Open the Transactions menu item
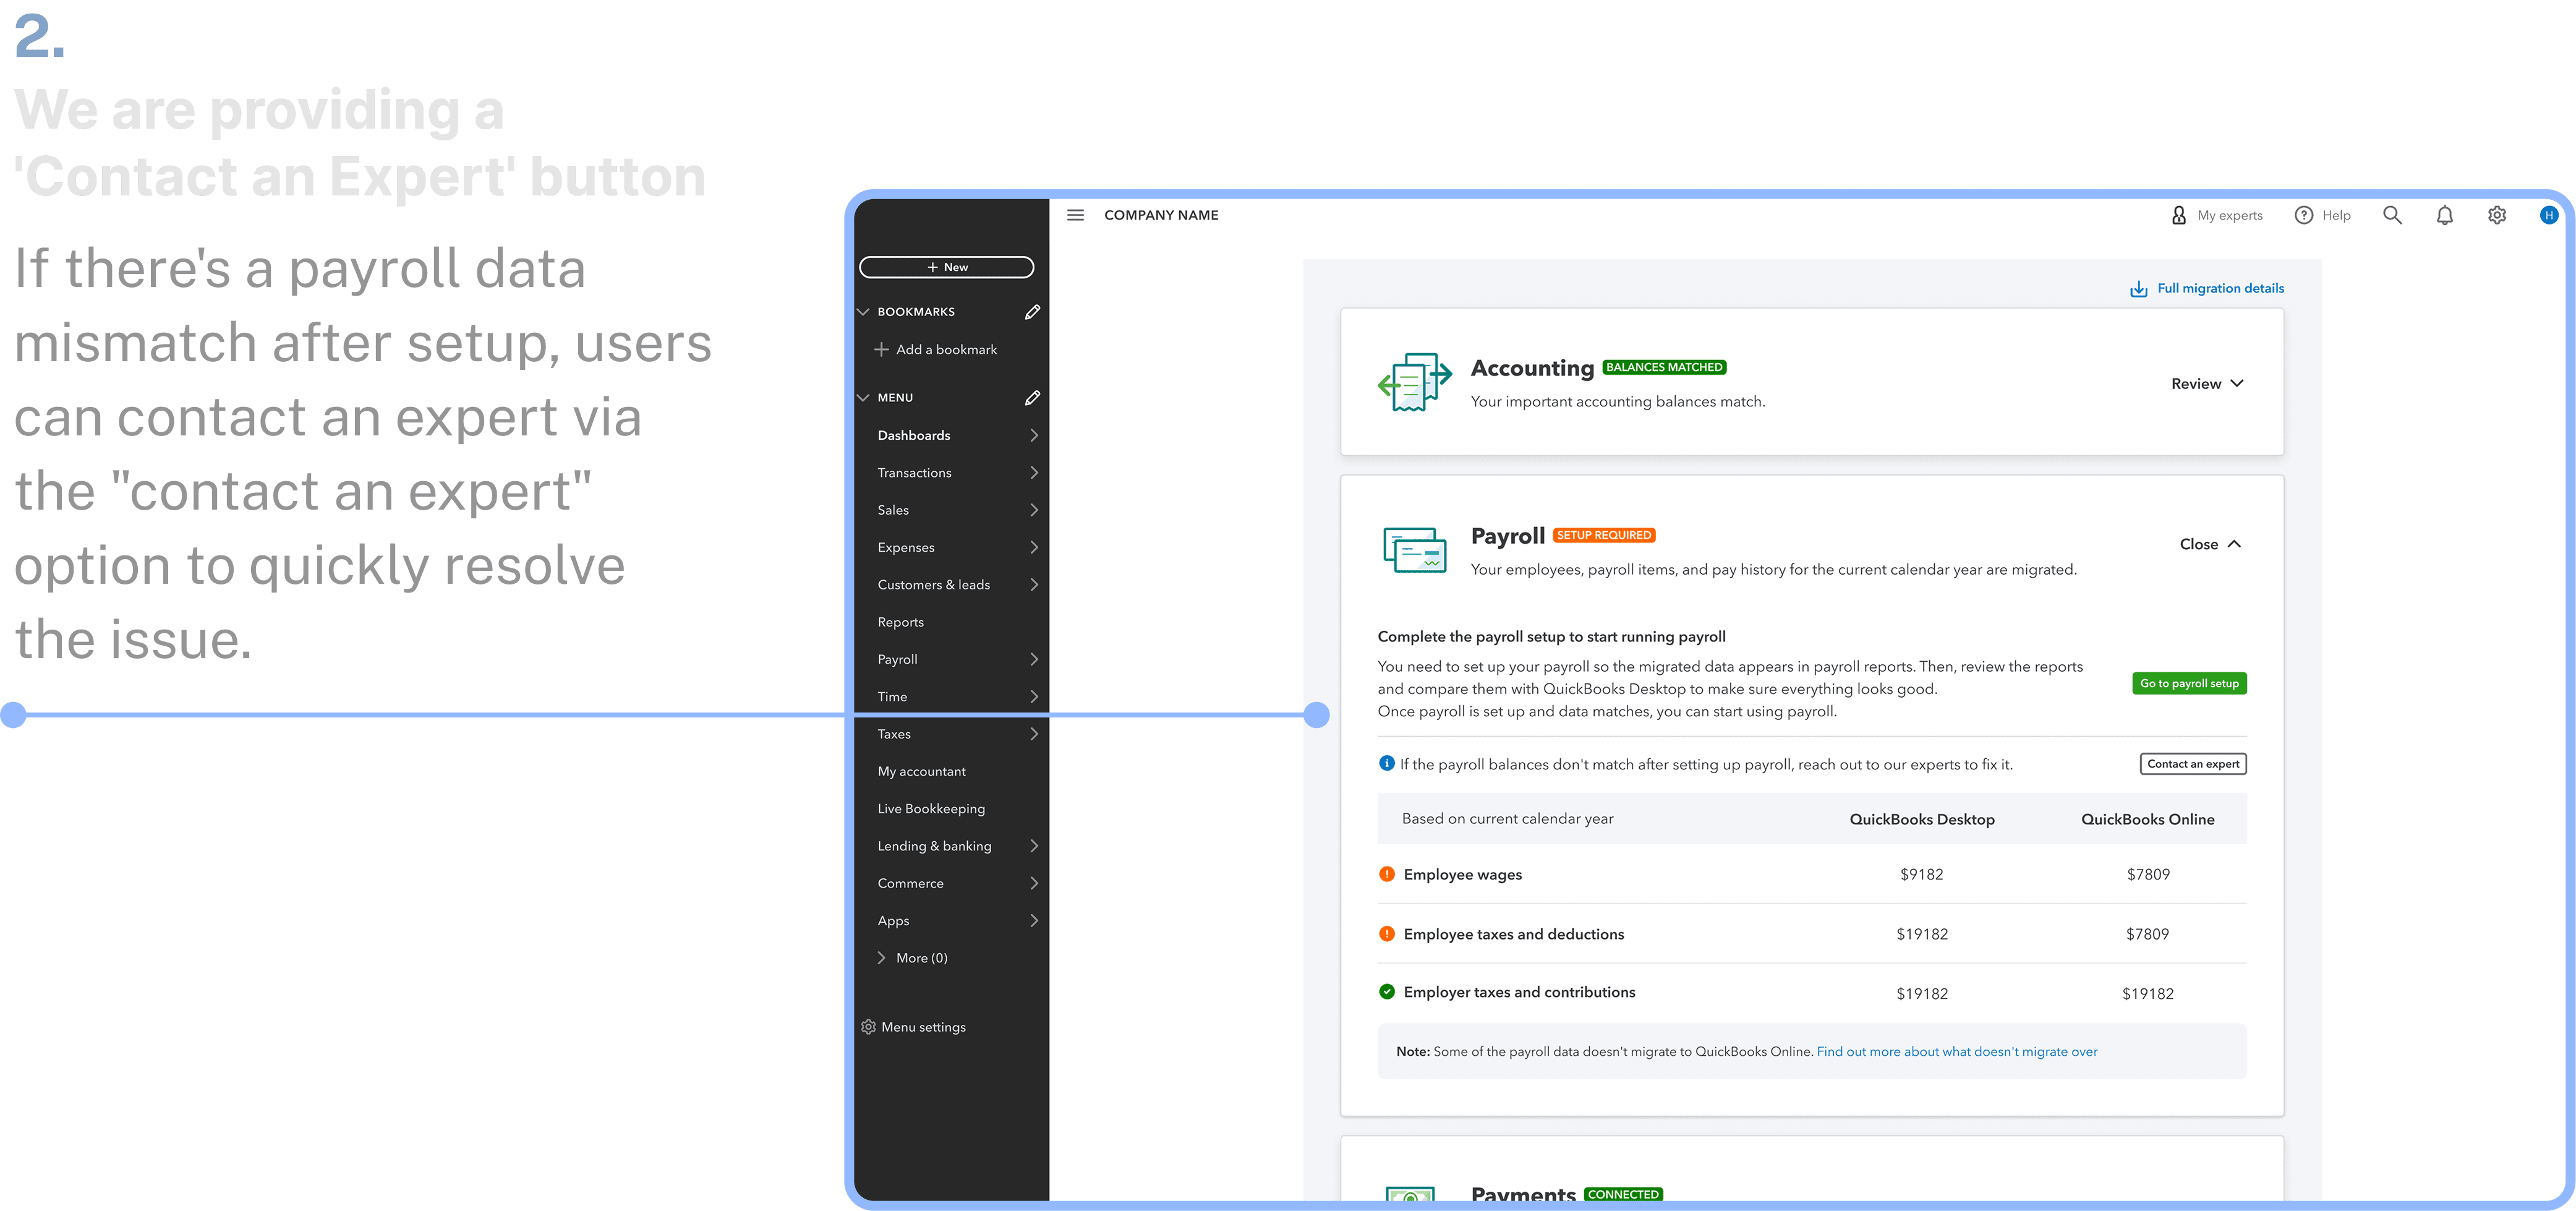The width and height of the screenshot is (2576, 1211). click(x=914, y=473)
